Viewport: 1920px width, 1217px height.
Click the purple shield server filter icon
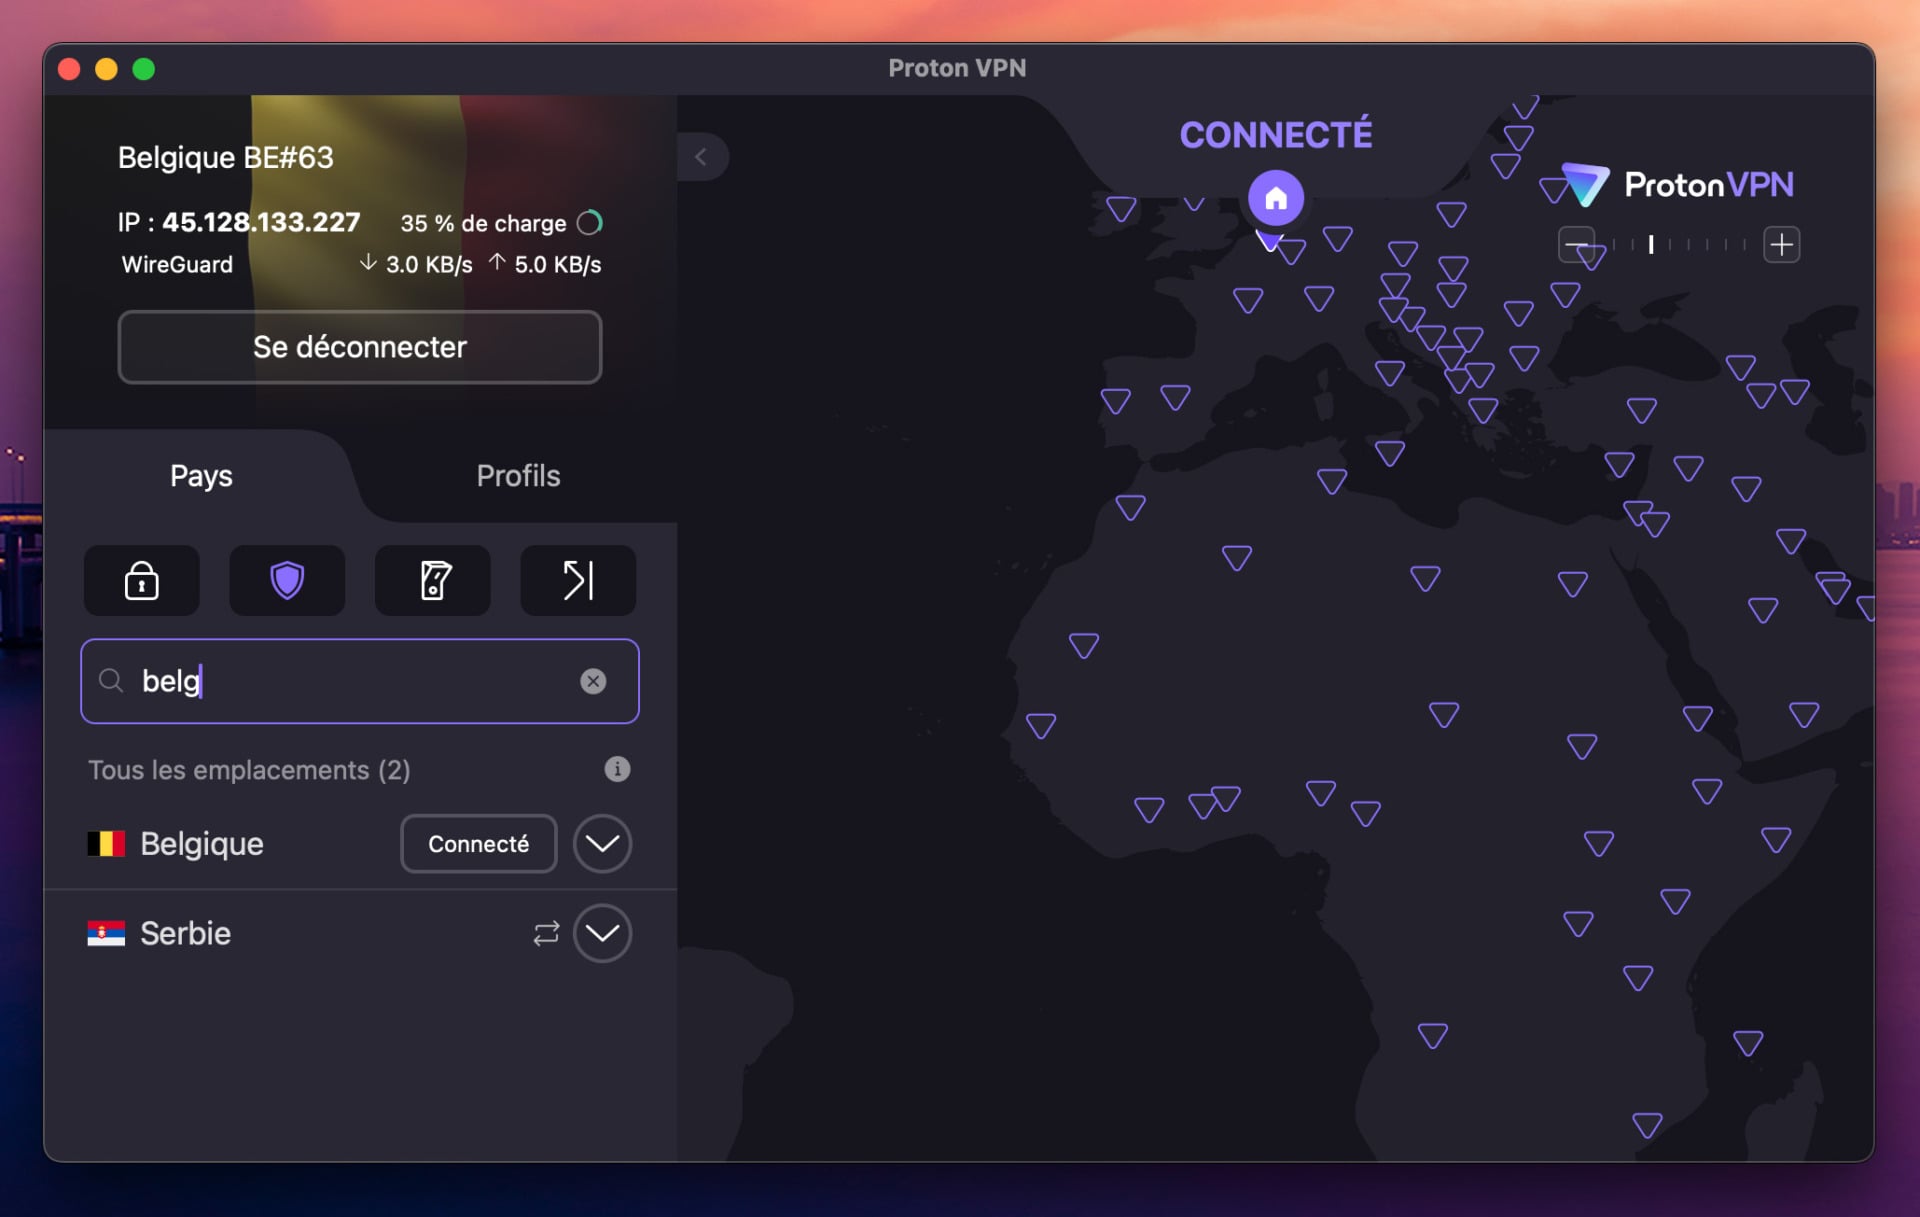click(287, 581)
